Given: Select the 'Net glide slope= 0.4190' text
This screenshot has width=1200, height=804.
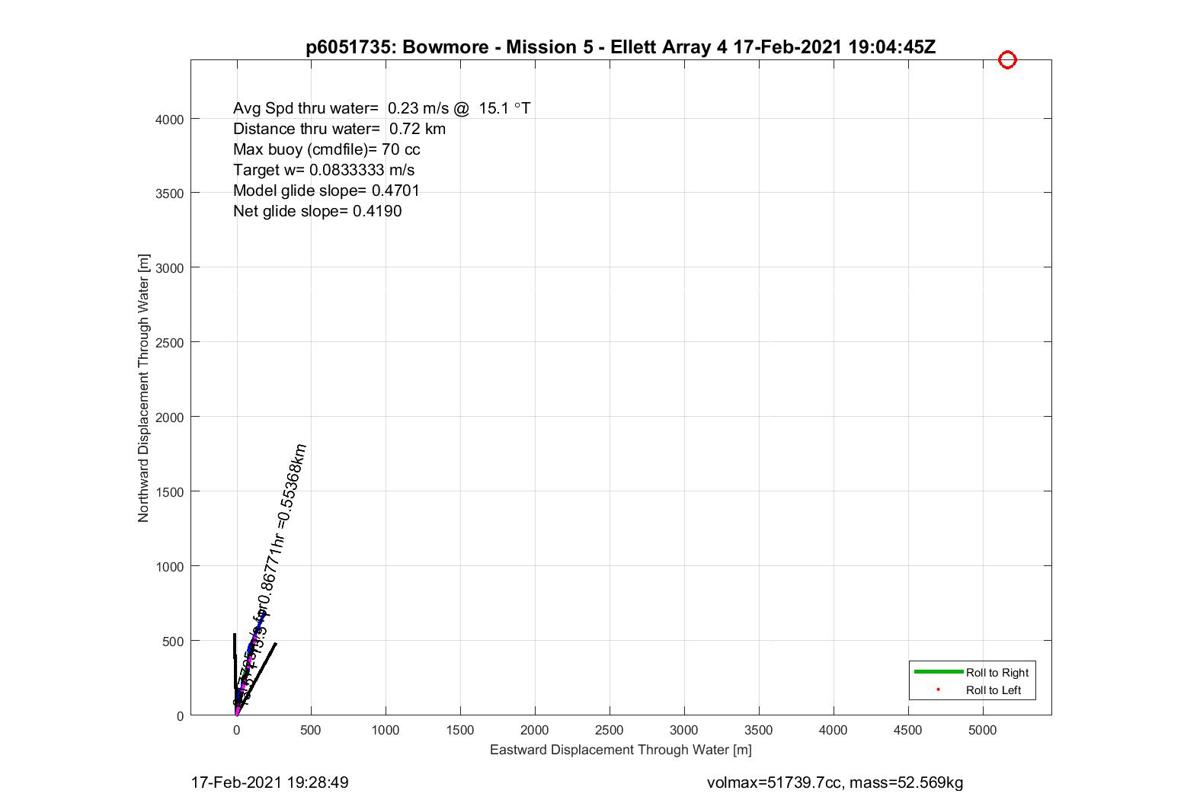Looking at the screenshot, I should click(x=317, y=211).
